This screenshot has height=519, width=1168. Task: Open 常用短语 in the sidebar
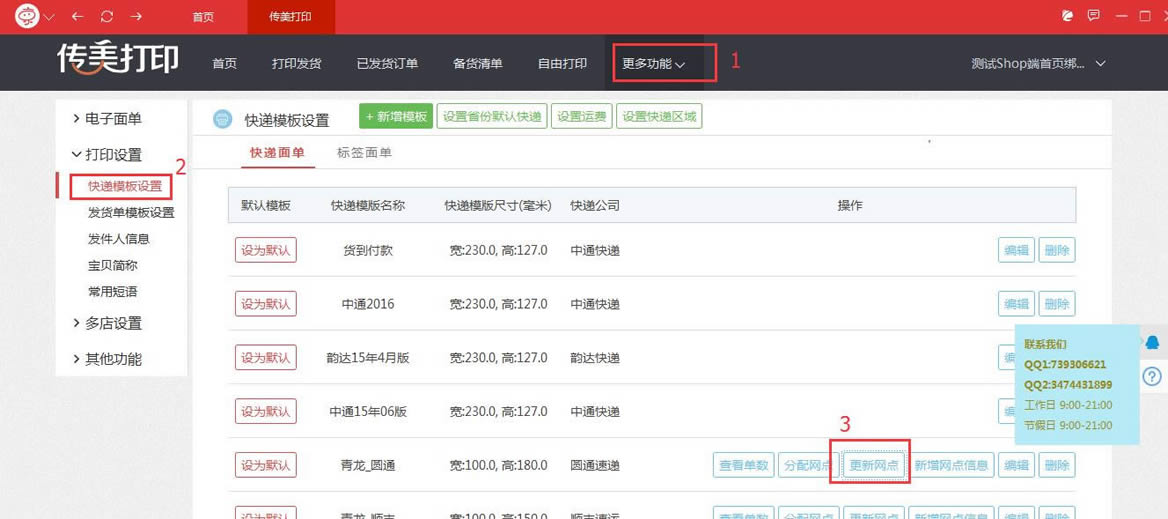(x=112, y=292)
